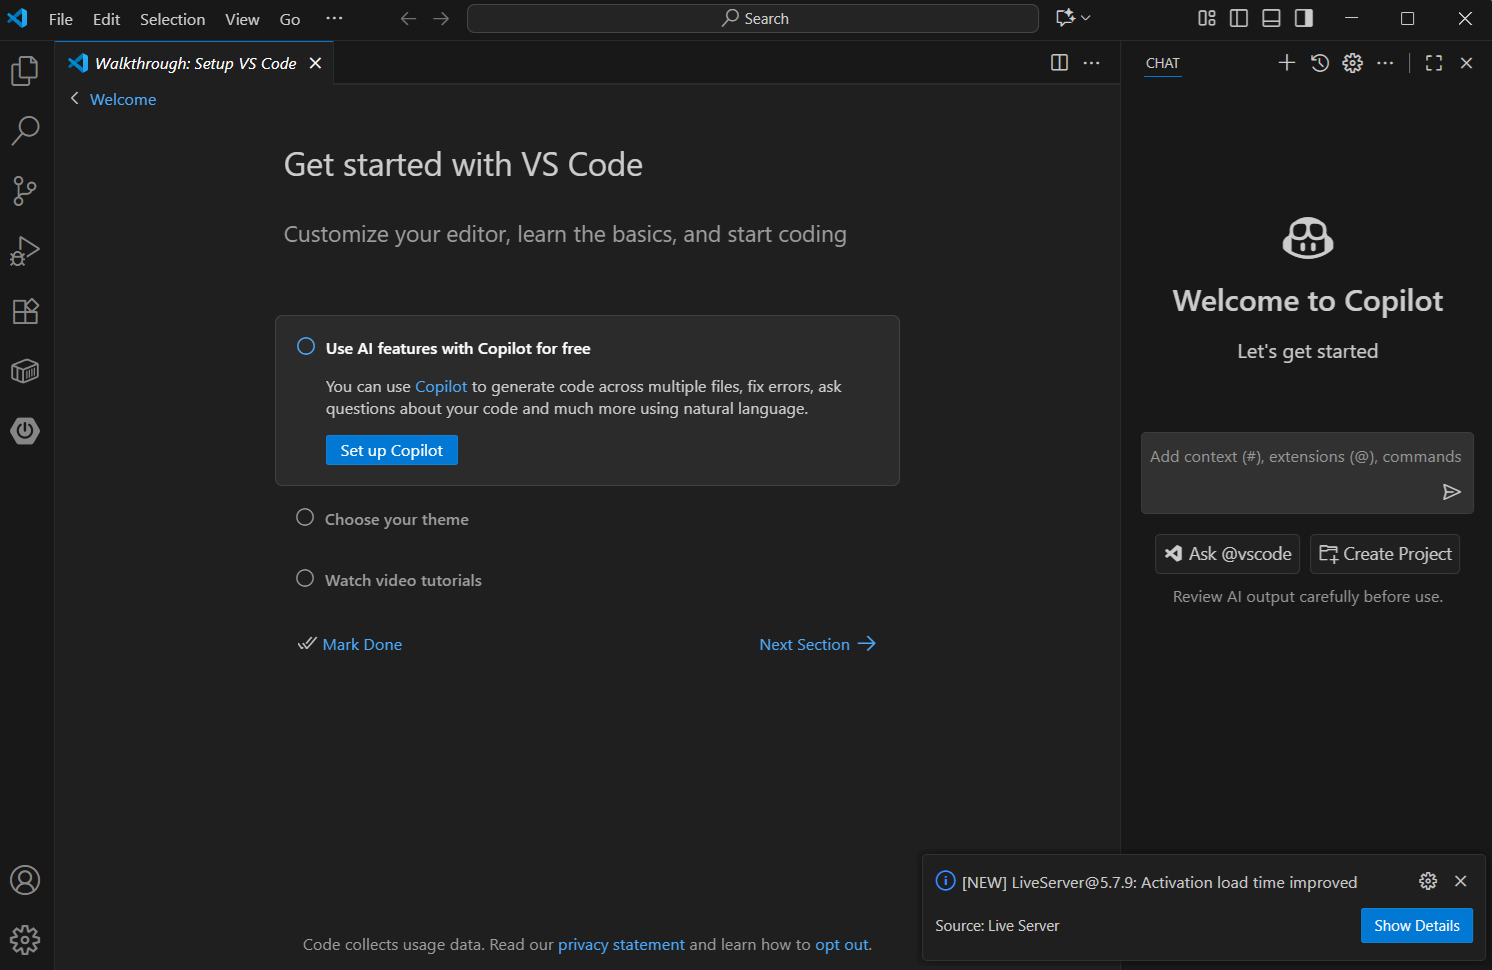Open the View menu
This screenshot has height=970, width=1492.
242,19
